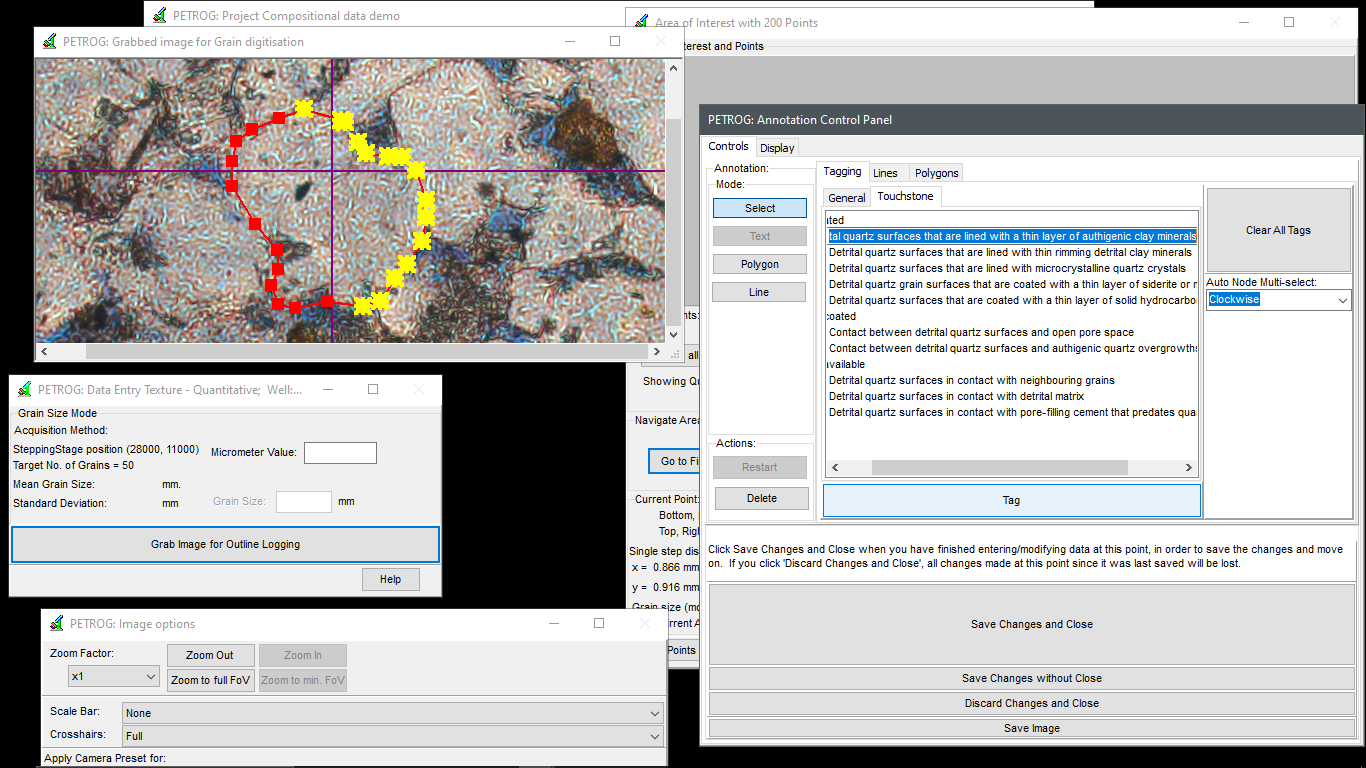Image resolution: width=1366 pixels, height=768 pixels.
Task: Switch annotation mode to Line
Action: 759,292
